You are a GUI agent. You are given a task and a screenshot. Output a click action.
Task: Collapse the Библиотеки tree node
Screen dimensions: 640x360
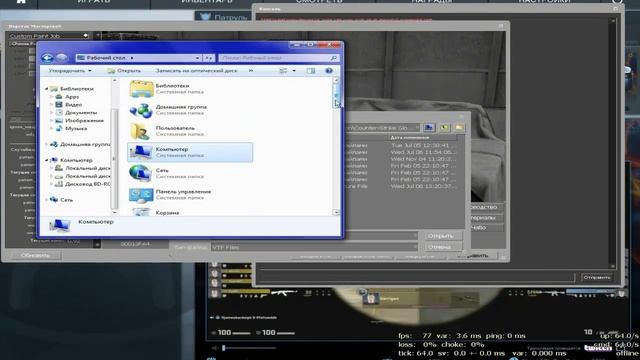(x=47, y=89)
